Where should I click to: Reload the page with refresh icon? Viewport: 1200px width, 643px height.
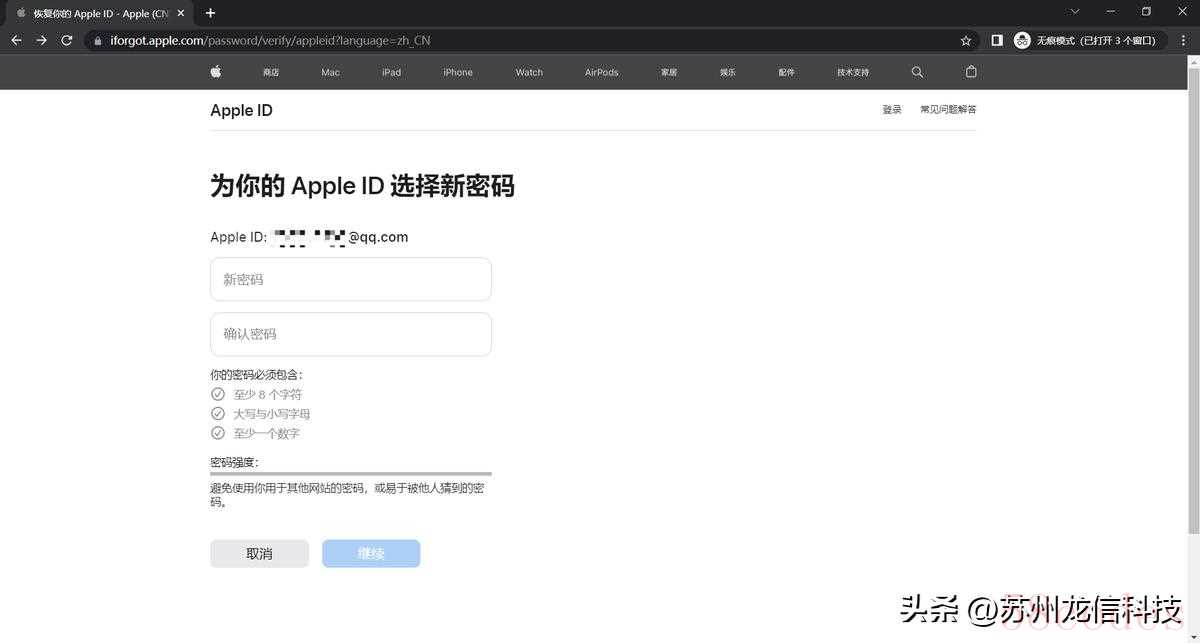67,40
